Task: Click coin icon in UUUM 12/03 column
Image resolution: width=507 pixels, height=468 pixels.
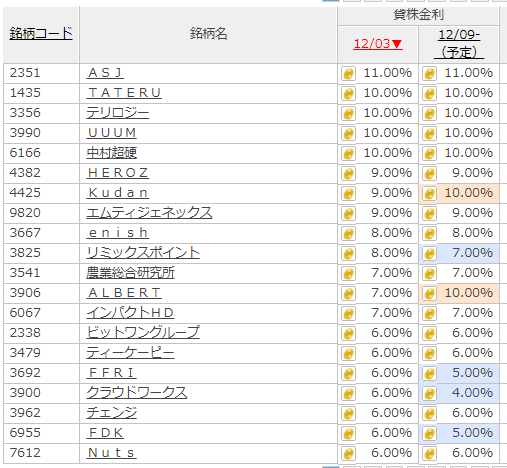Action: click(x=348, y=134)
